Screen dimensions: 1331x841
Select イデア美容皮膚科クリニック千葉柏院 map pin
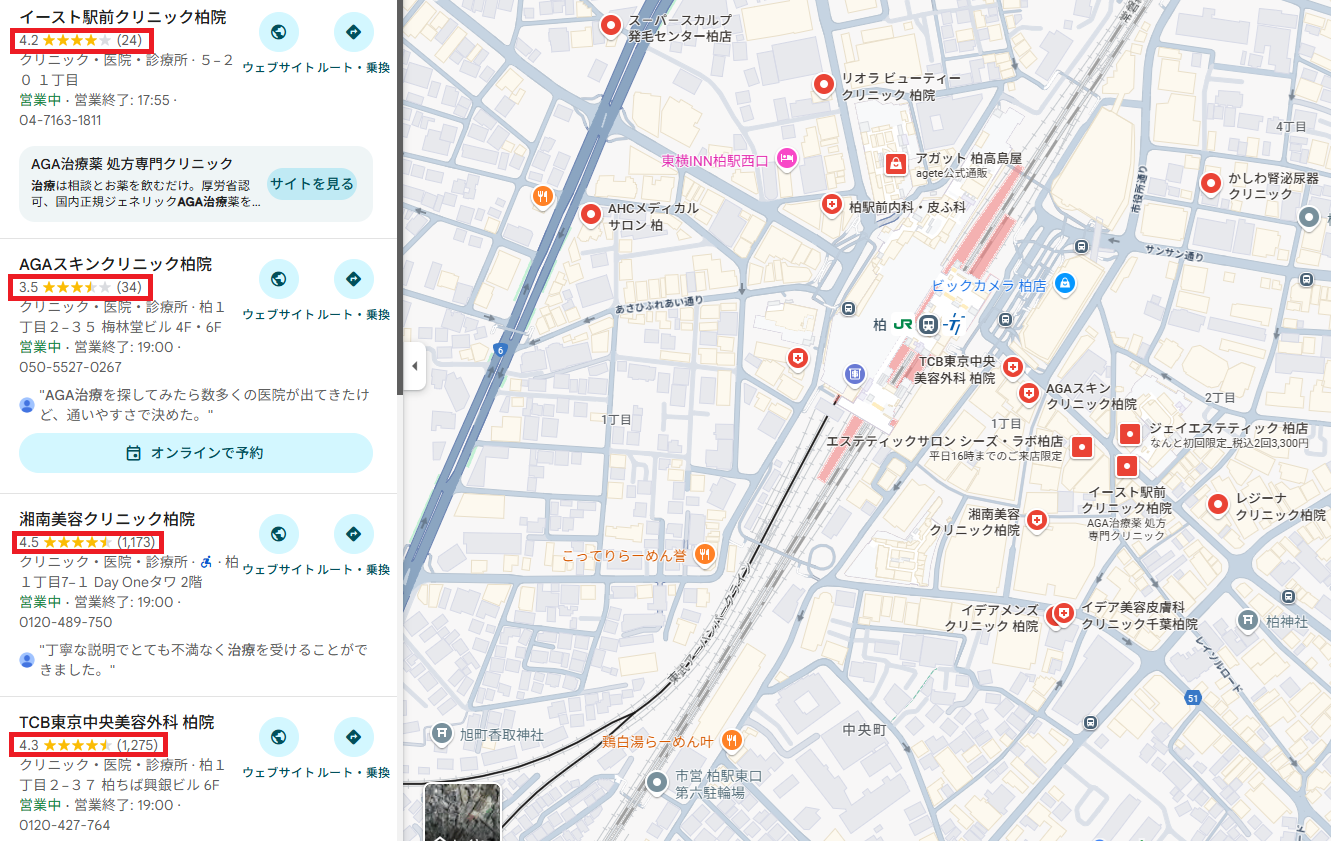pos(1064,612)
